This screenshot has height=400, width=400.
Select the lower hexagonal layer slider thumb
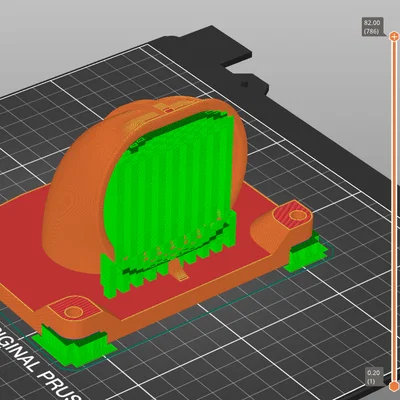pyautogui.click(x=394, y=387)
